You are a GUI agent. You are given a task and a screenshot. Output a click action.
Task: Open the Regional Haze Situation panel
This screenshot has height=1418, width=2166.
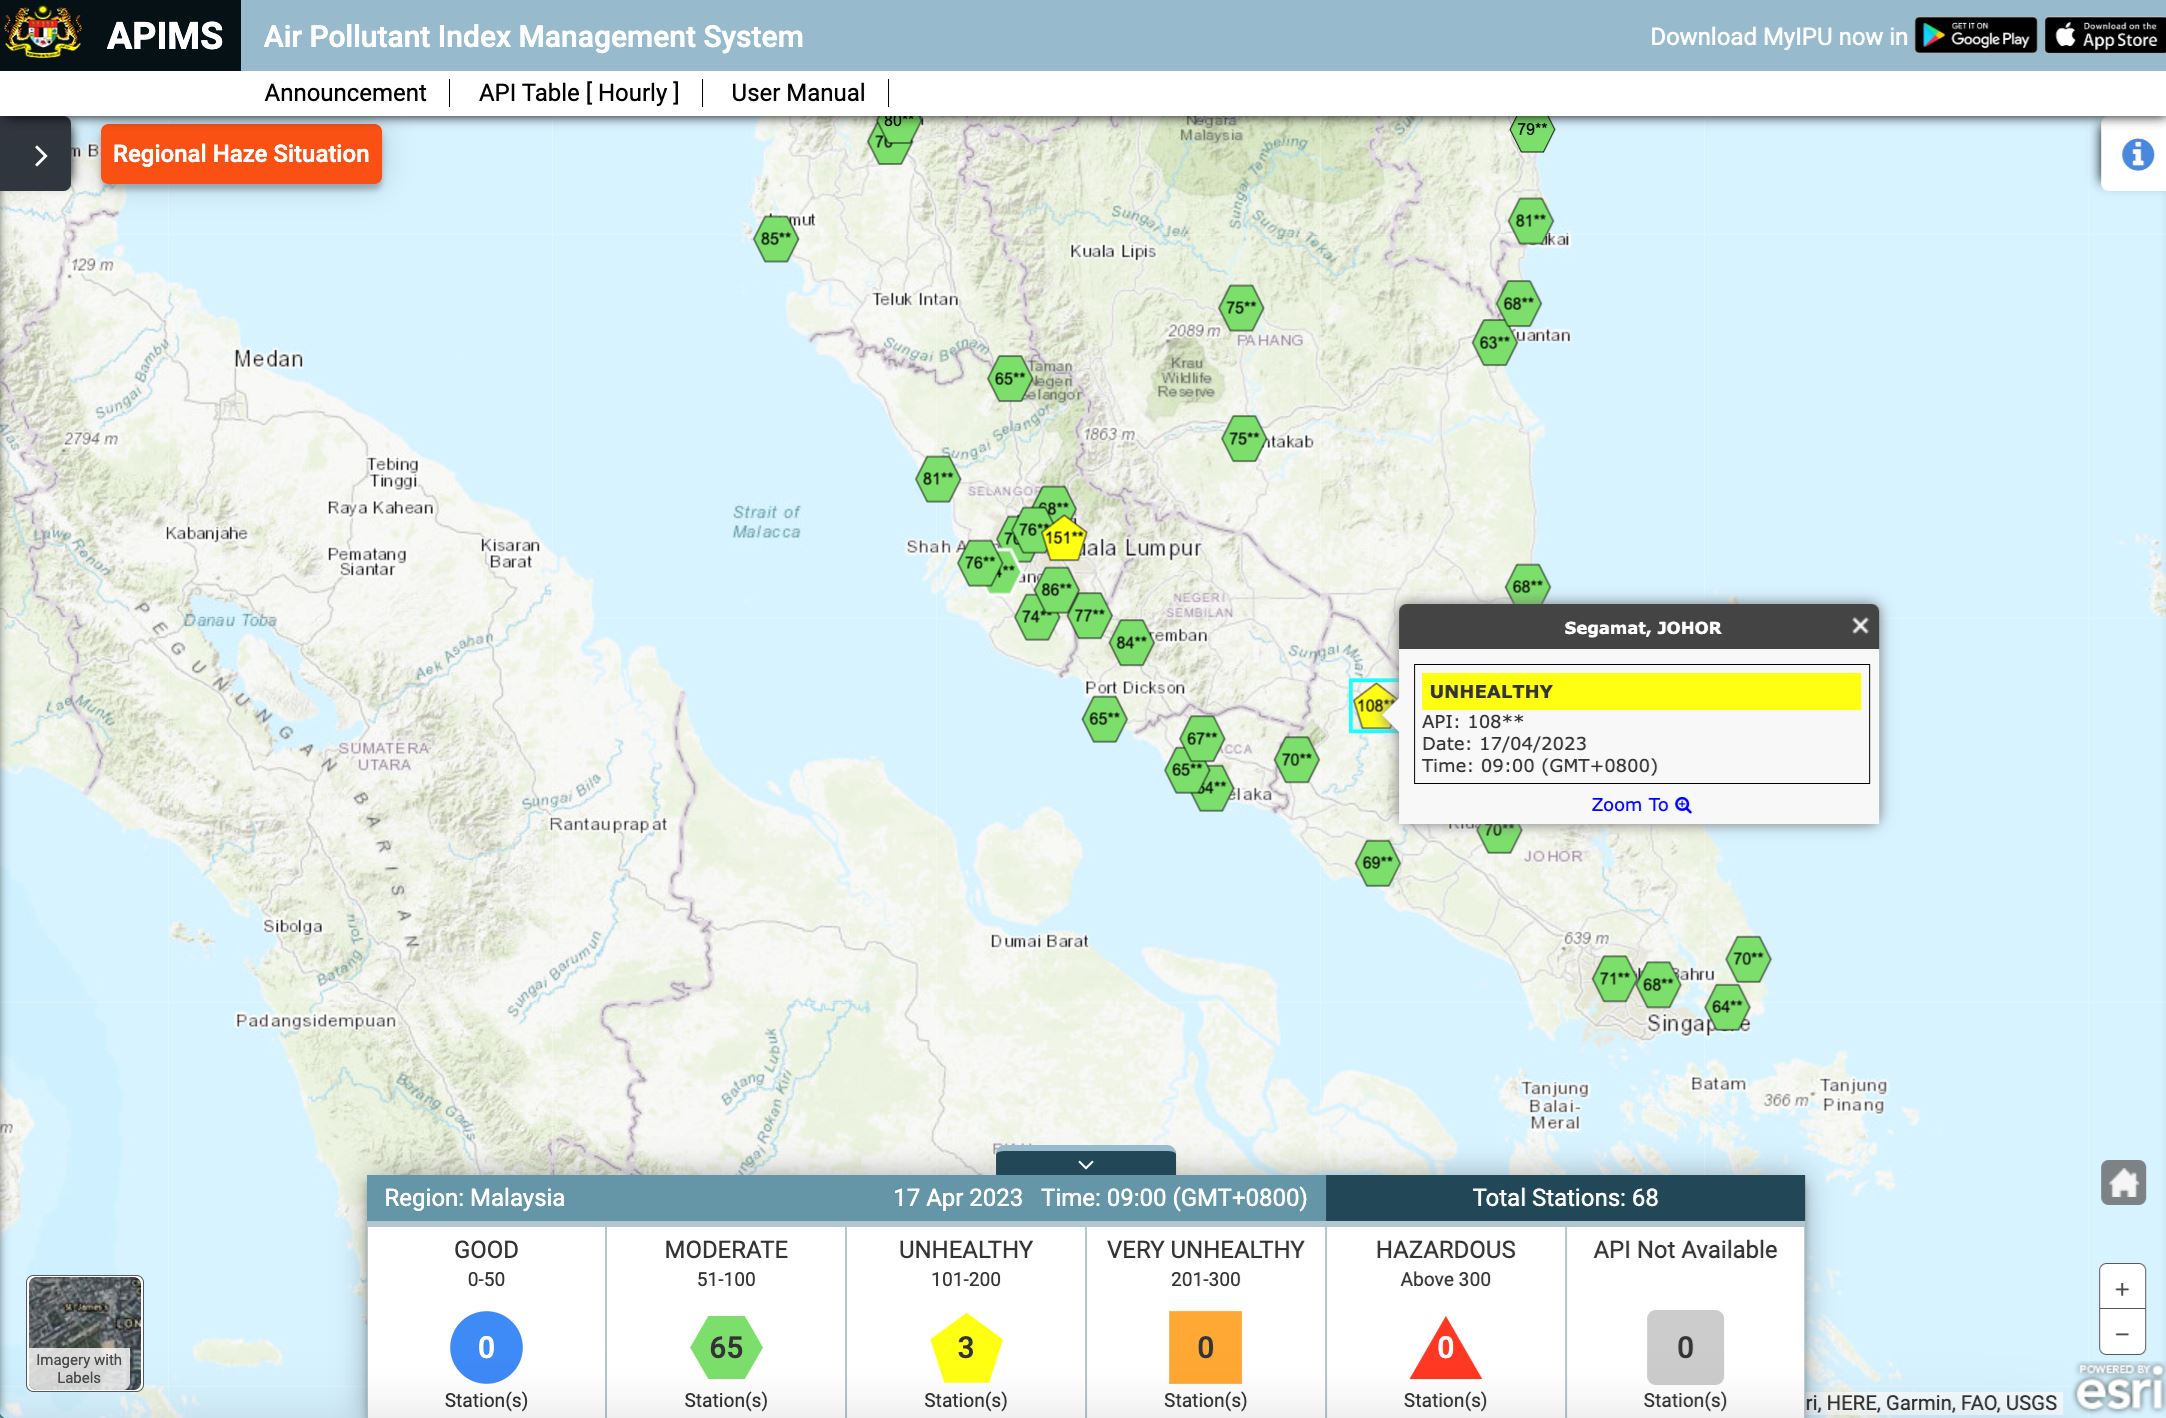click(240, 153)
